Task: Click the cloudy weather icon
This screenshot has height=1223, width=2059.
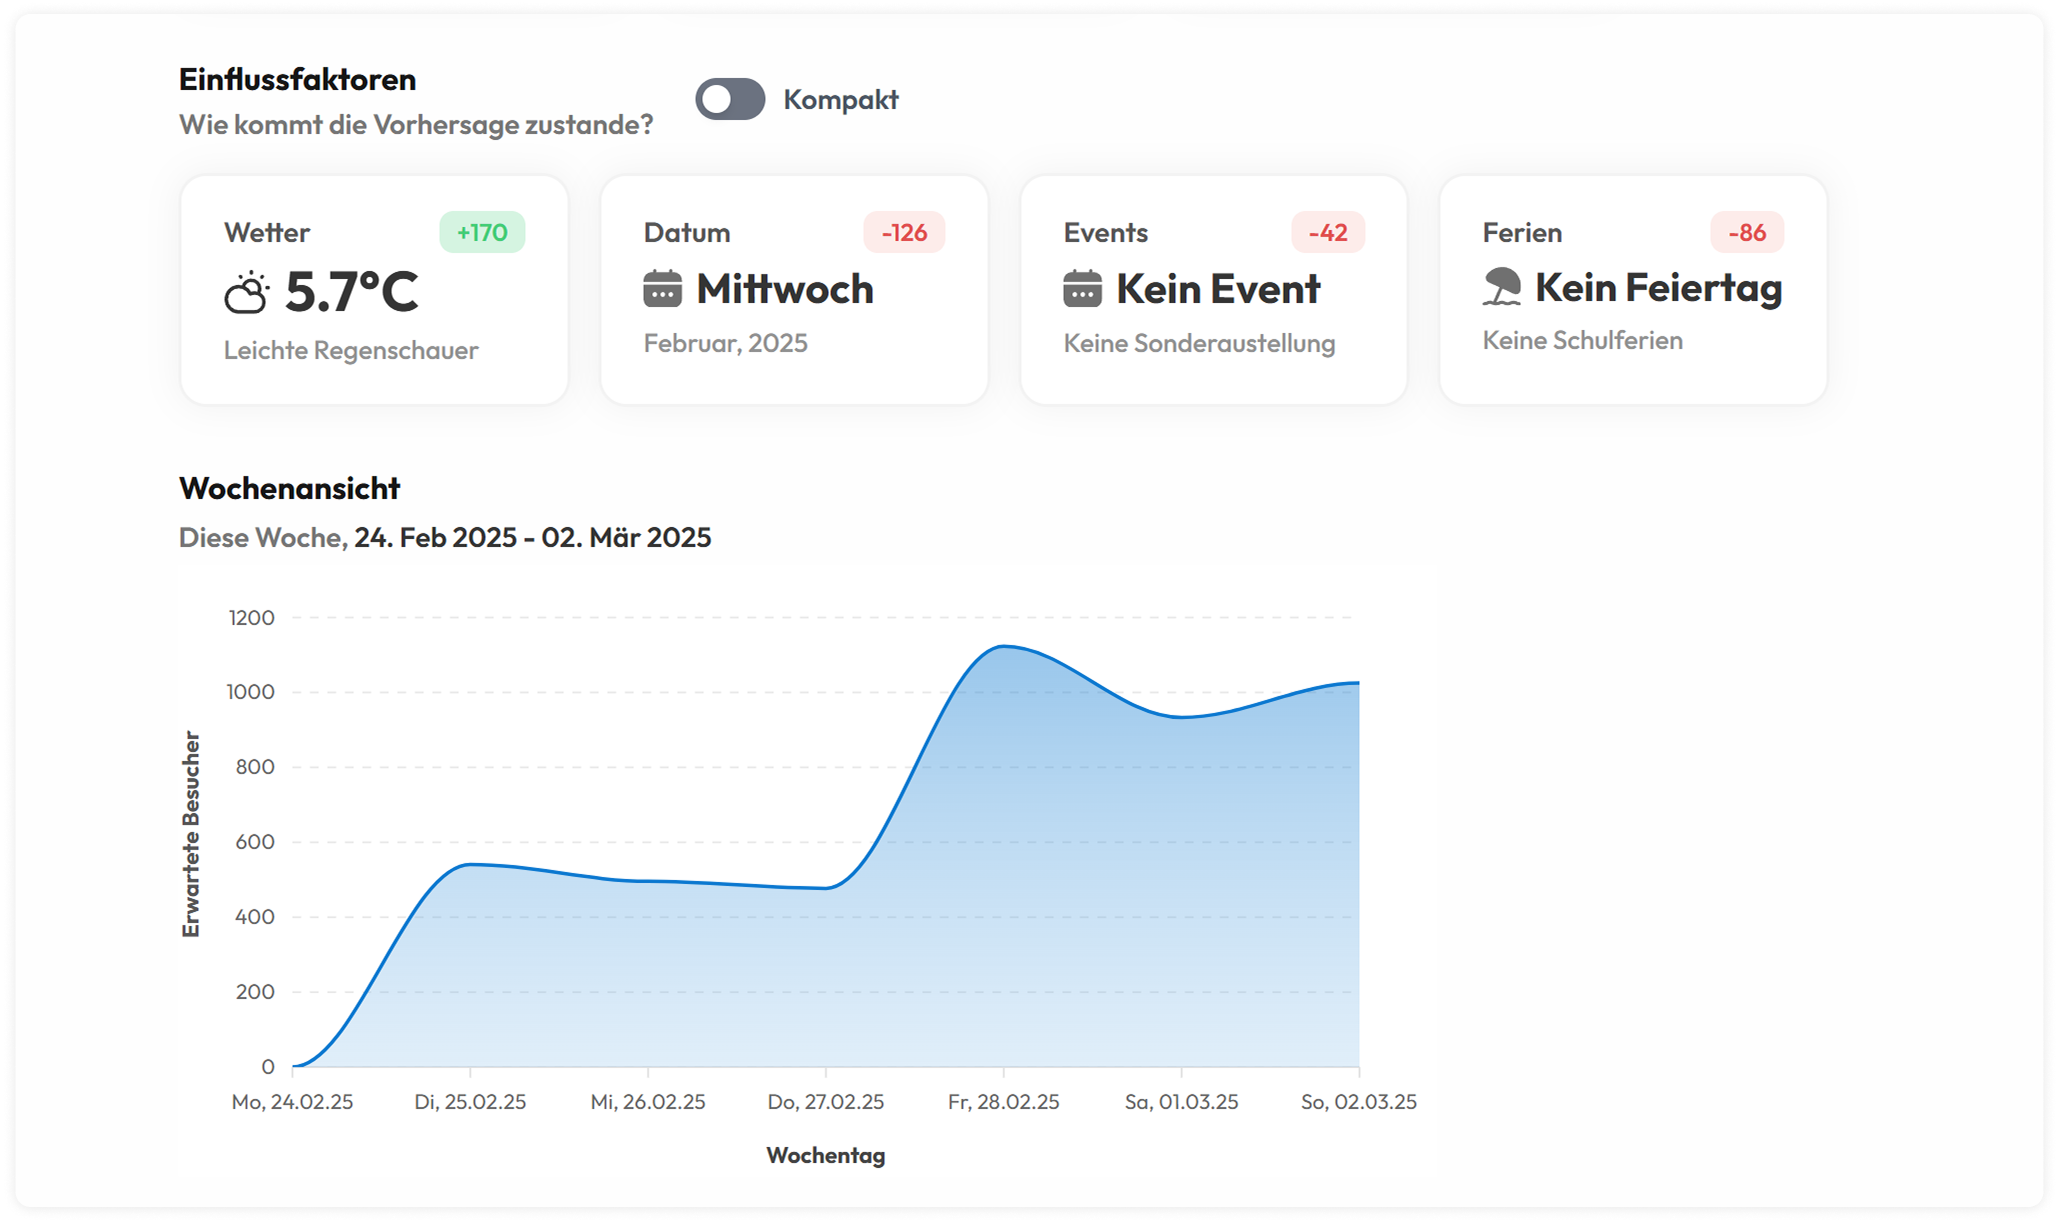Action: point(246,293)
